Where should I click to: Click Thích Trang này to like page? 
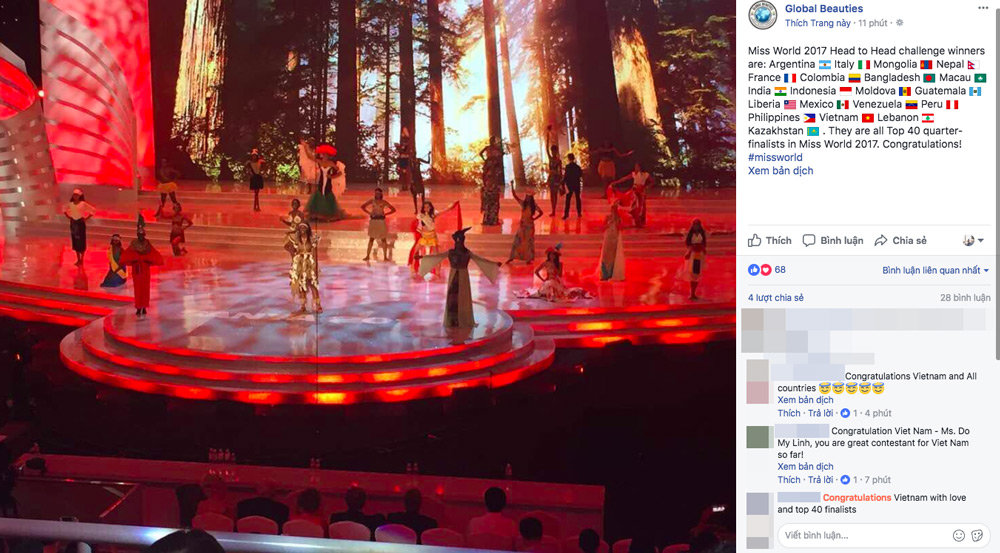point(818,23)
